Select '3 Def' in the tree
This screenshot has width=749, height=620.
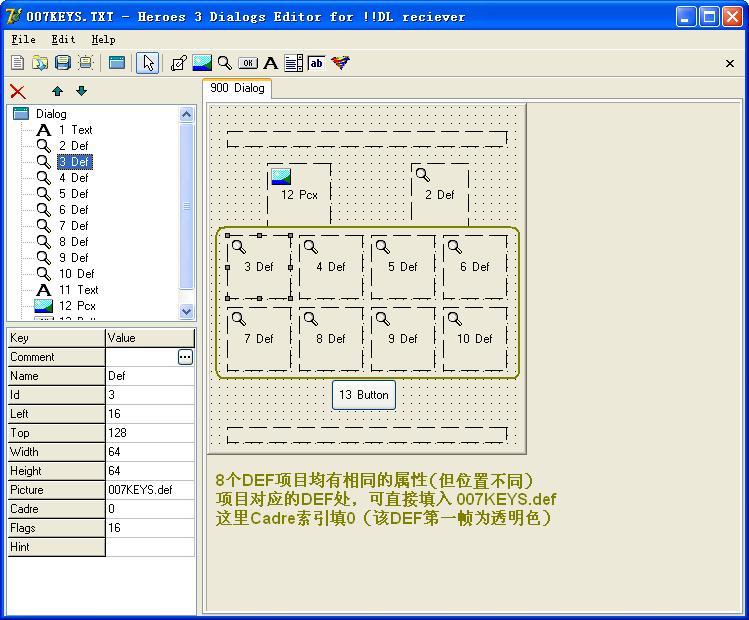pyautogui.click(x=75, y=162)
